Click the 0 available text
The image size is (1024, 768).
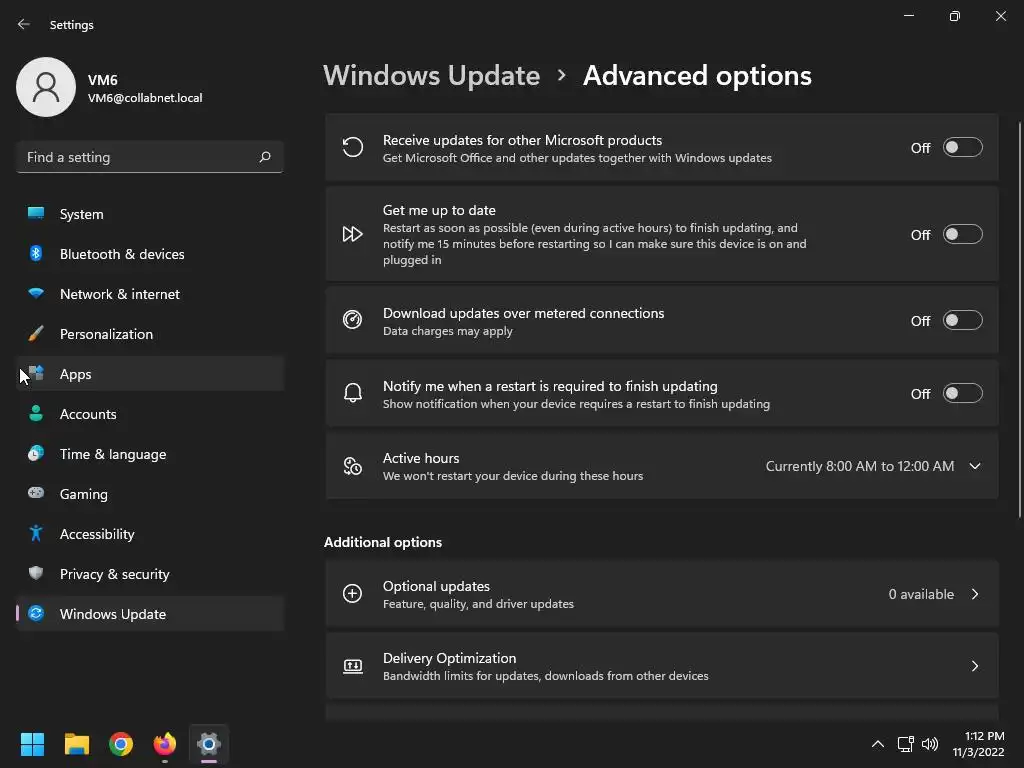[x=921, y=594]
